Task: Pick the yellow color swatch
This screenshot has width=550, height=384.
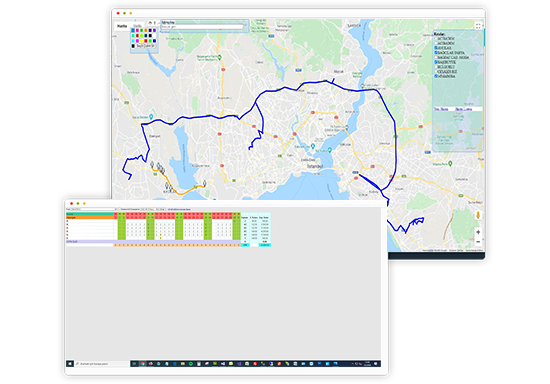Action: click(x=141, y=41)
